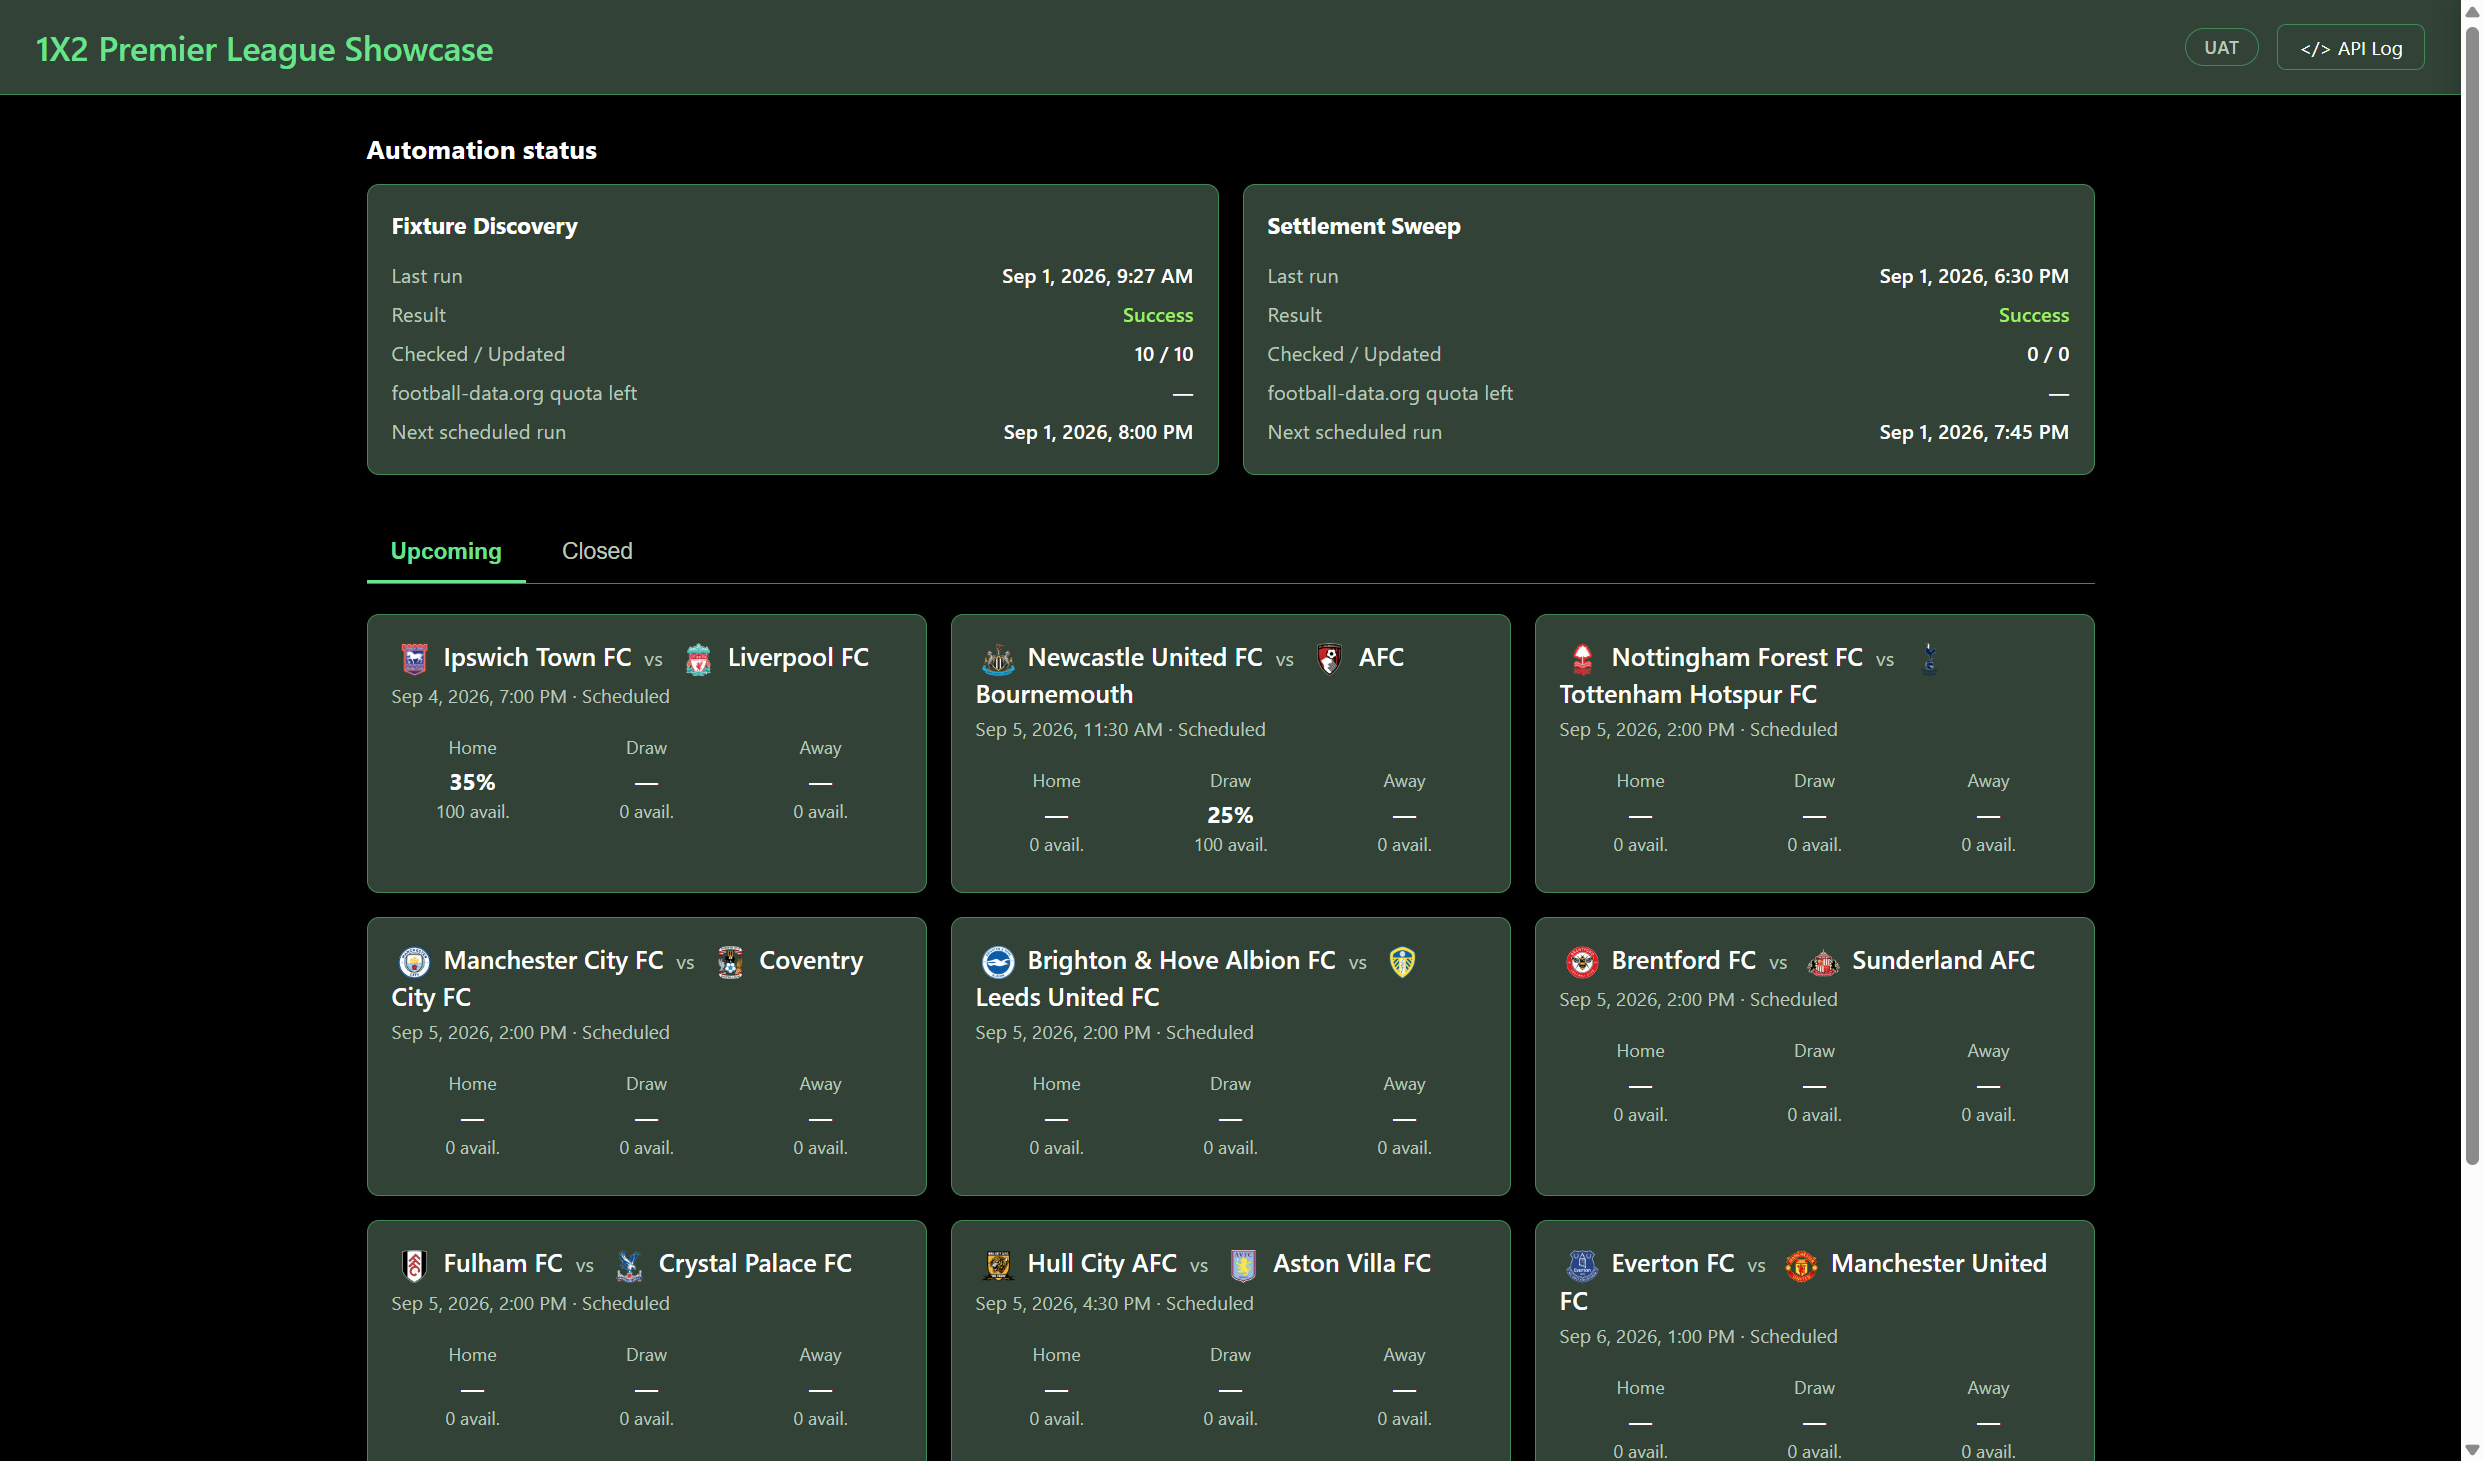This screenshot has height=1461, width=2484.
Task: Click 'Sep 1, 2026, 8:00 PM' next run
Action: click(1098, 432)
